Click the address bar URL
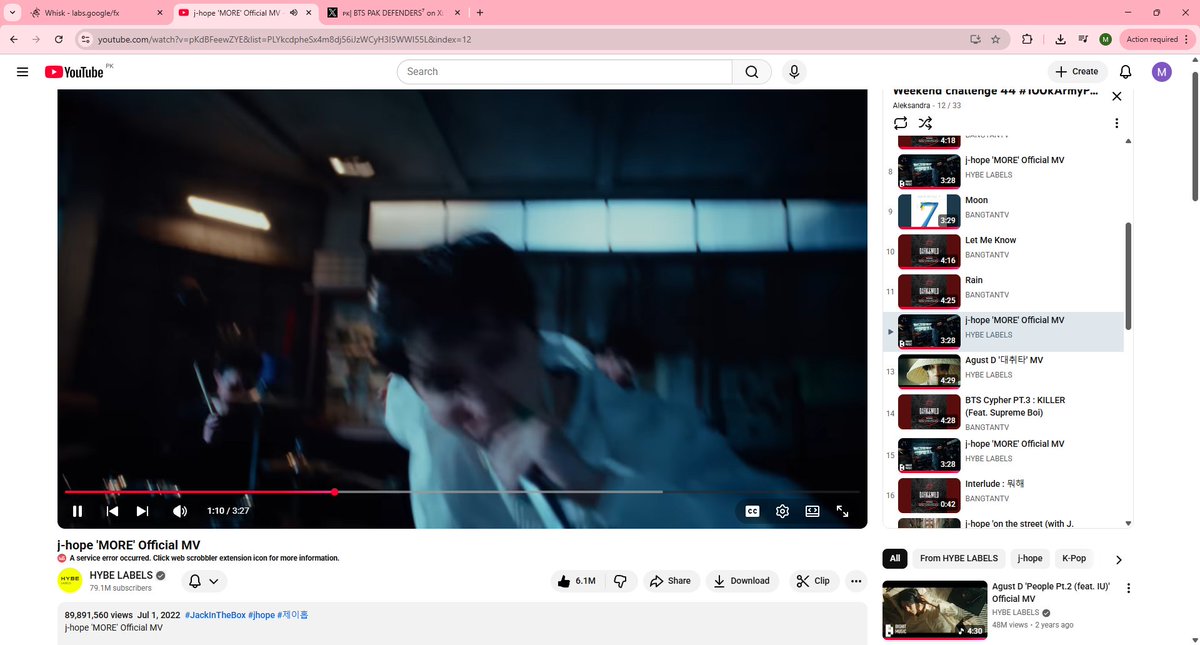 pyautogui.click(x=284, y=39)
